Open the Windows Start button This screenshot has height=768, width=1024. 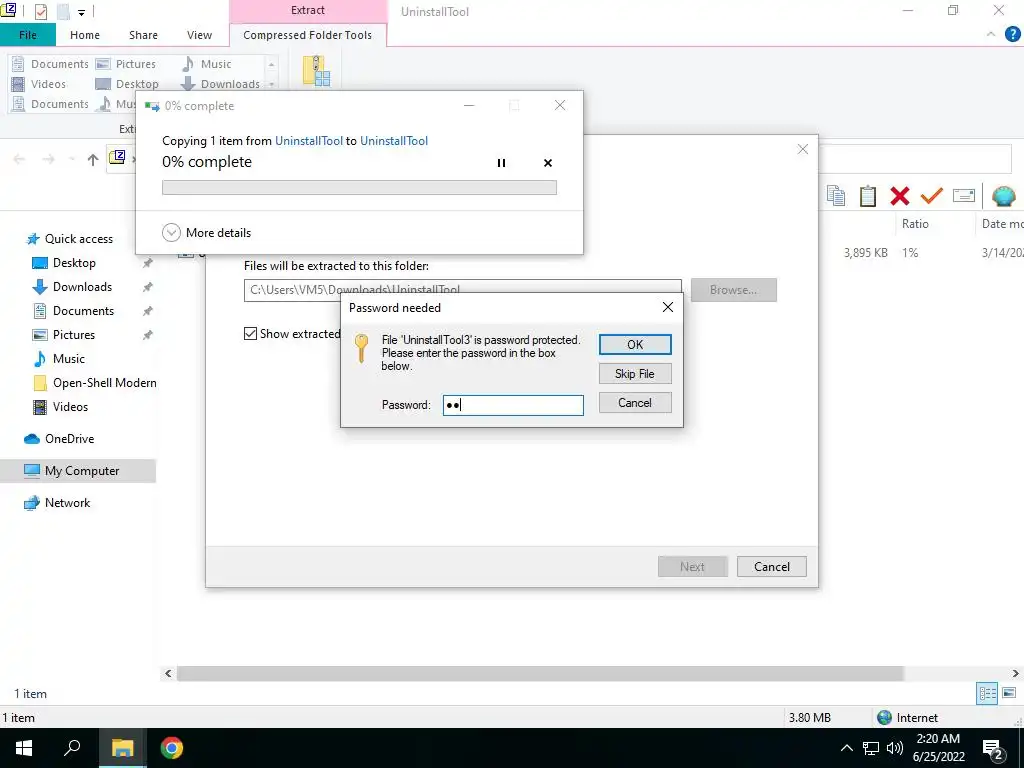point(24,748)
